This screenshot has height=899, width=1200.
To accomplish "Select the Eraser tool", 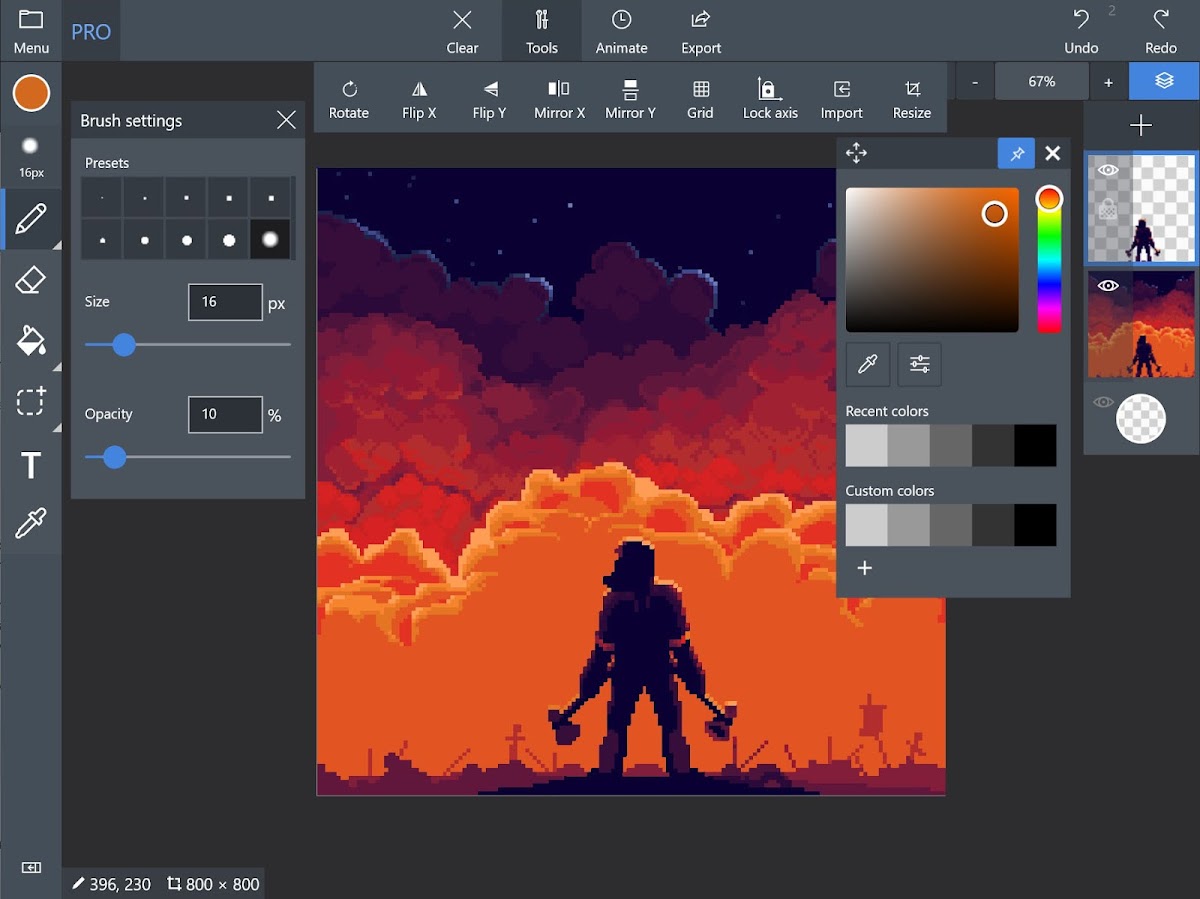I will click(31, 281).
